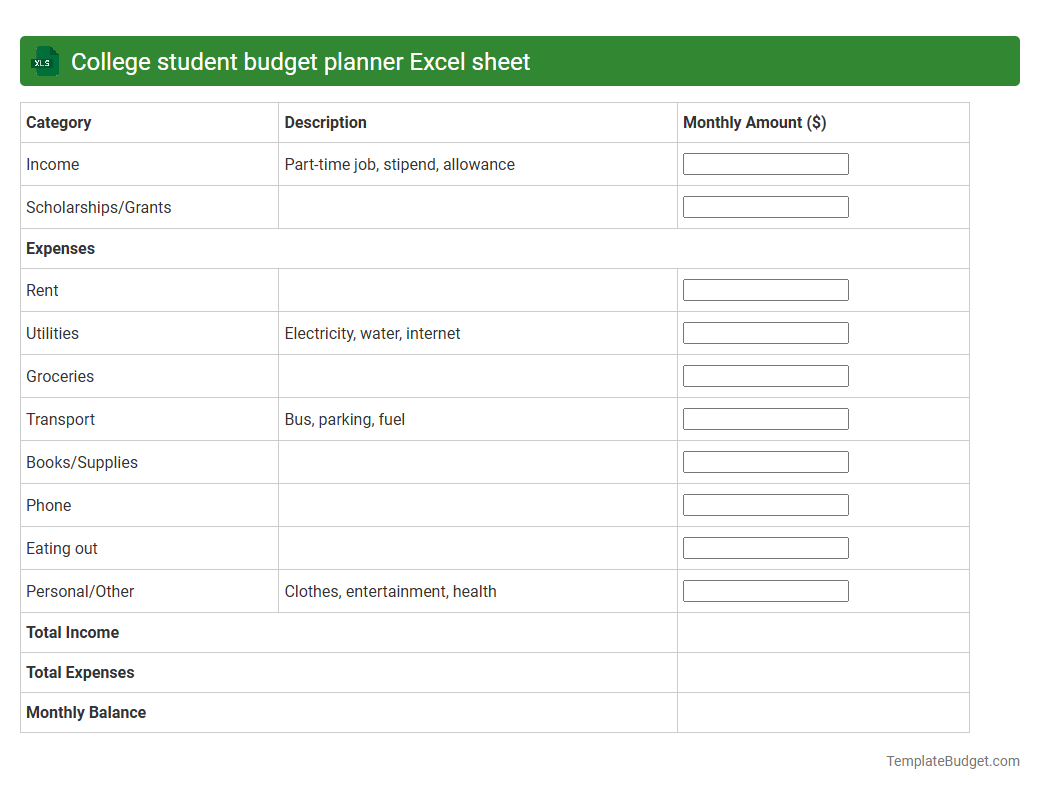Click the Scholarships/Grants amount box
Image resolution: width=1040 pixels, height=790 pixels.
click(765, 206)
